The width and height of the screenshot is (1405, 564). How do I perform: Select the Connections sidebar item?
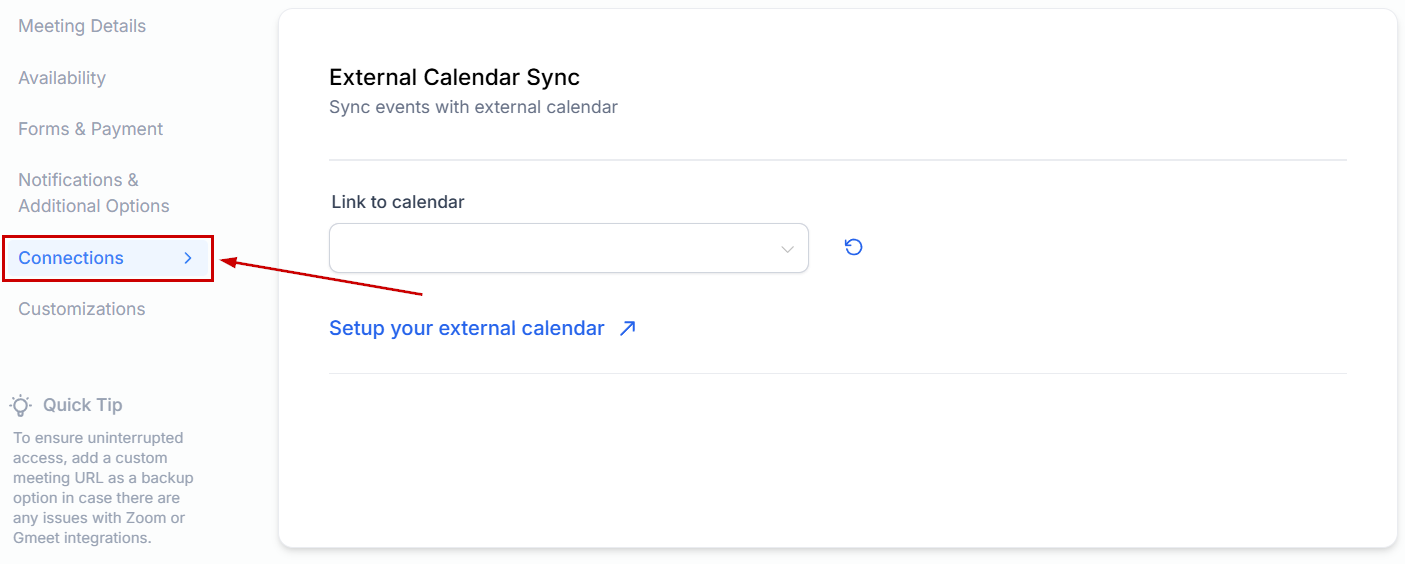coord(71,258)
